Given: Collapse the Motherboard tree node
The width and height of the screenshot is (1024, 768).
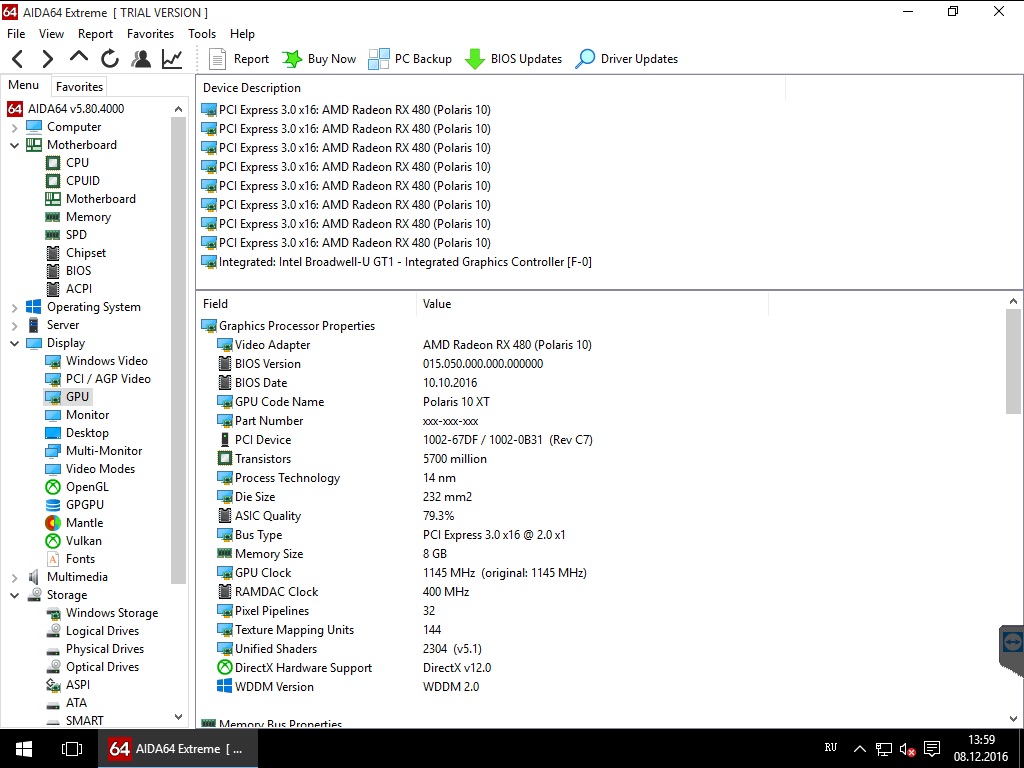Looking at the screenshot, I should click(x=14, y=145).
